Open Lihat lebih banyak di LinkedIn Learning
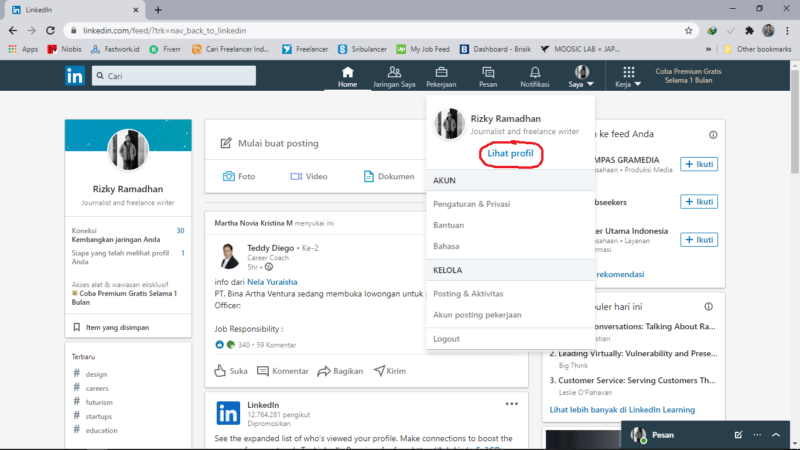The height and width of the screenshot is (450, 800). pyautogui.click(x=622, y=410)
